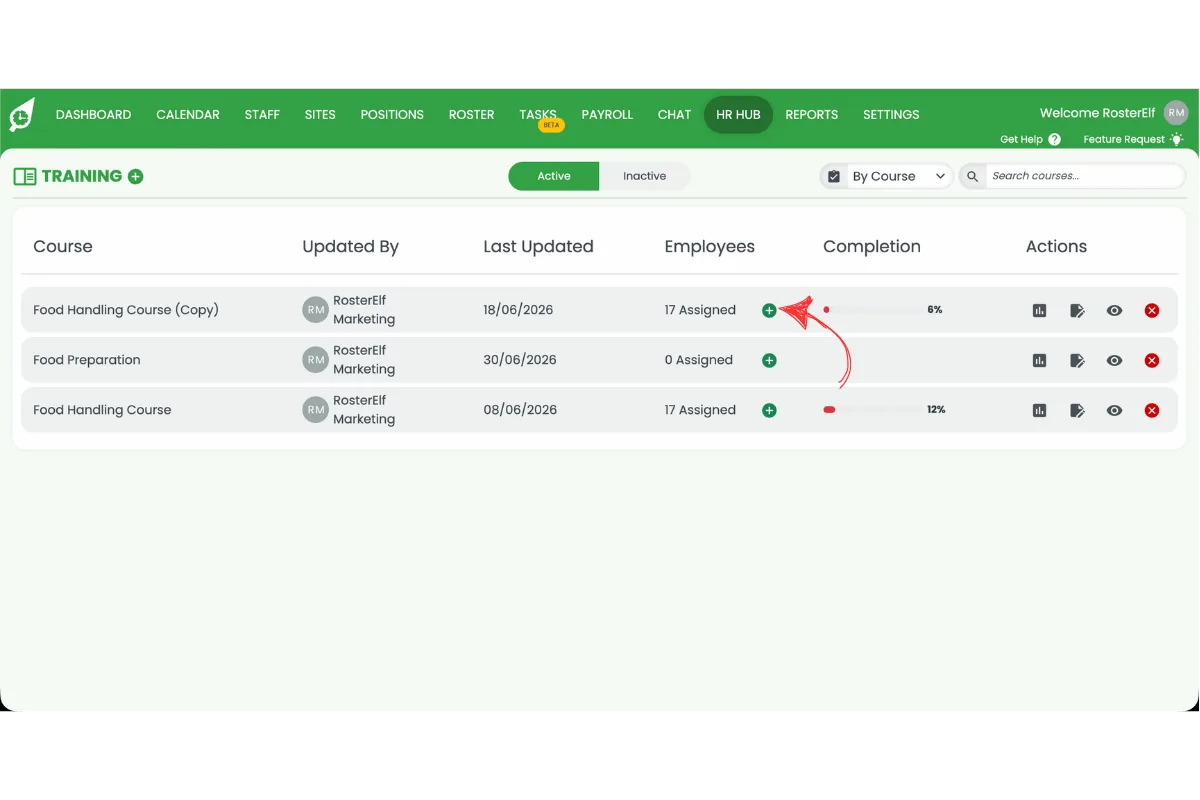The image size is (1200, 800).
Task: Open report chart for Food Preparation
Action: pyautogui.click(x=1040, y=360)
